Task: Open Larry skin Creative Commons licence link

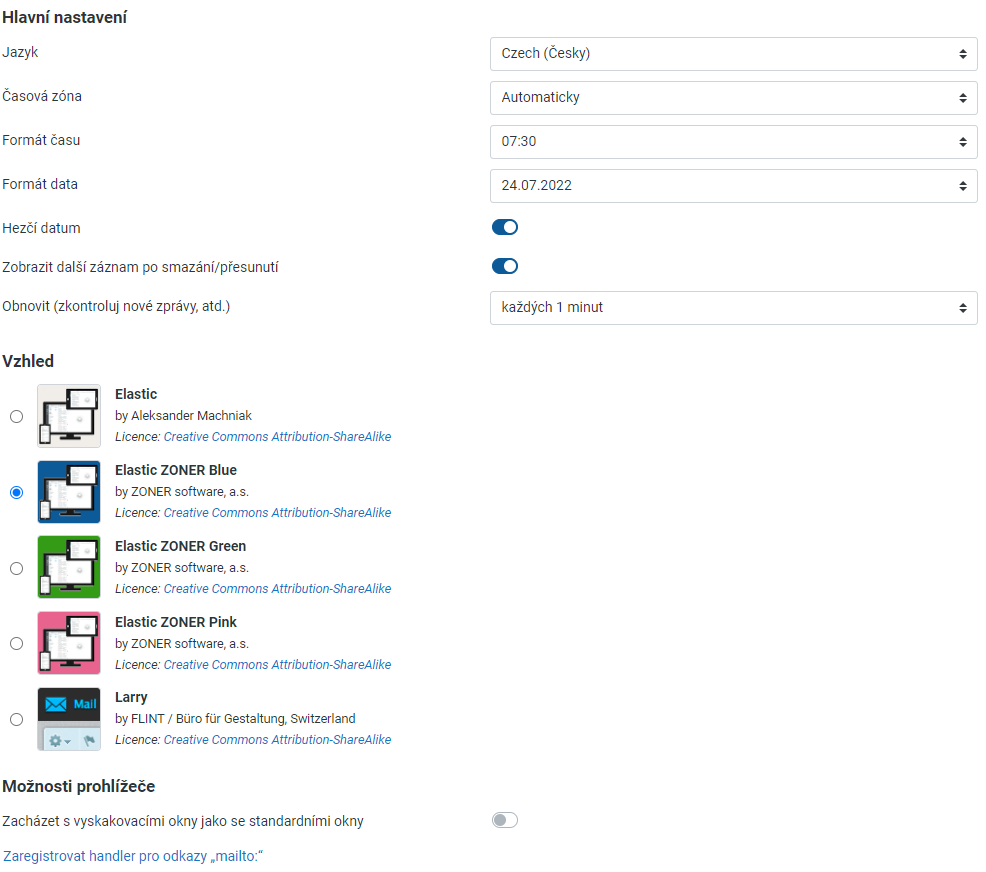Action: pyautogui.click(x=277, y=740)
